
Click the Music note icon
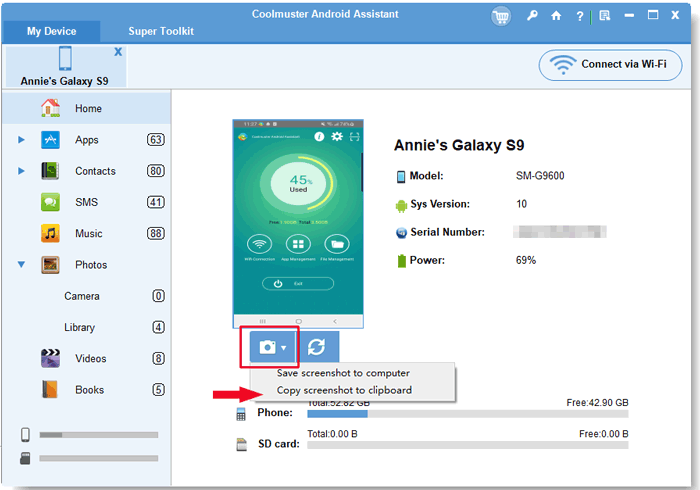pos(50,233)
